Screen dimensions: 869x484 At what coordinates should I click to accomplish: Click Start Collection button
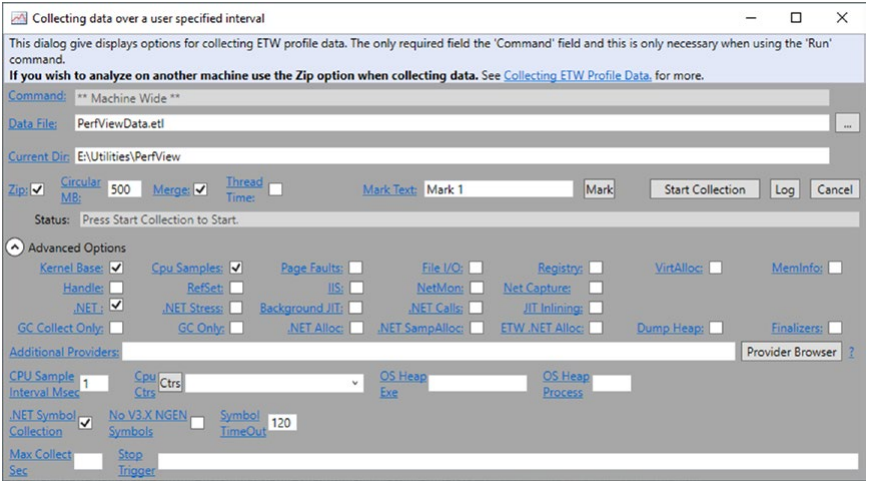[x=704, y=190]
